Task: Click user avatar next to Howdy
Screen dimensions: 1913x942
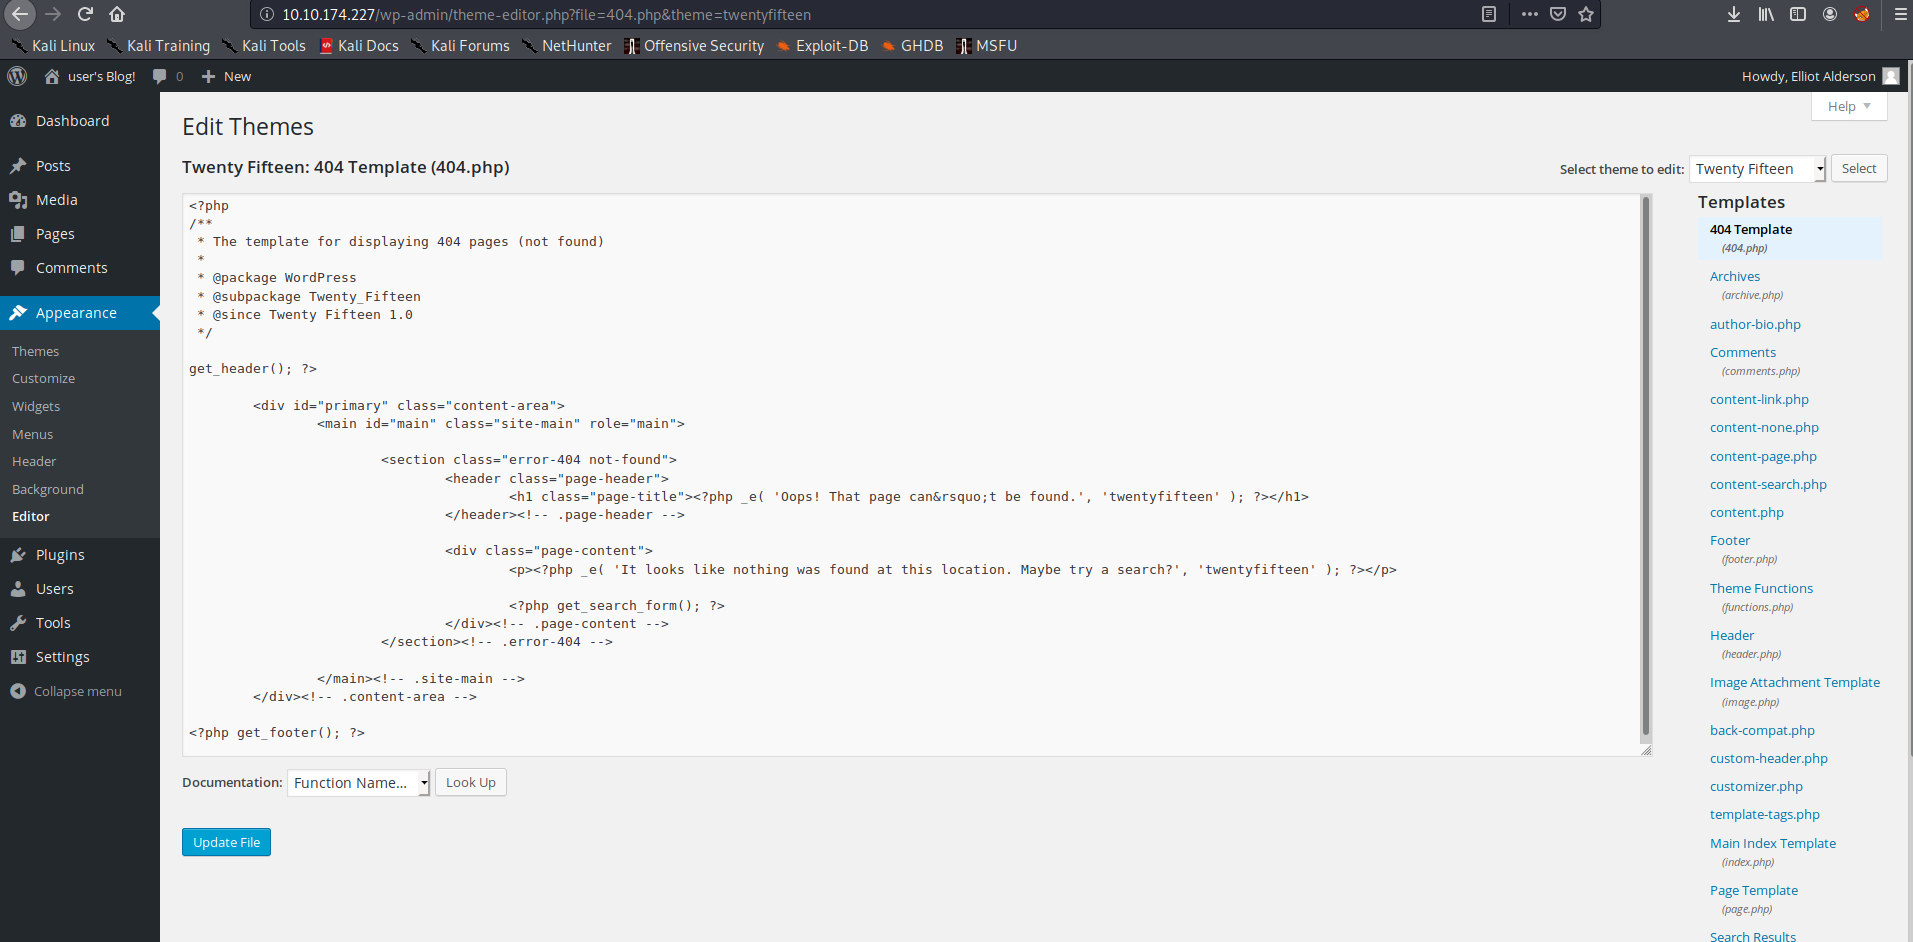Action: [1891, 76]
